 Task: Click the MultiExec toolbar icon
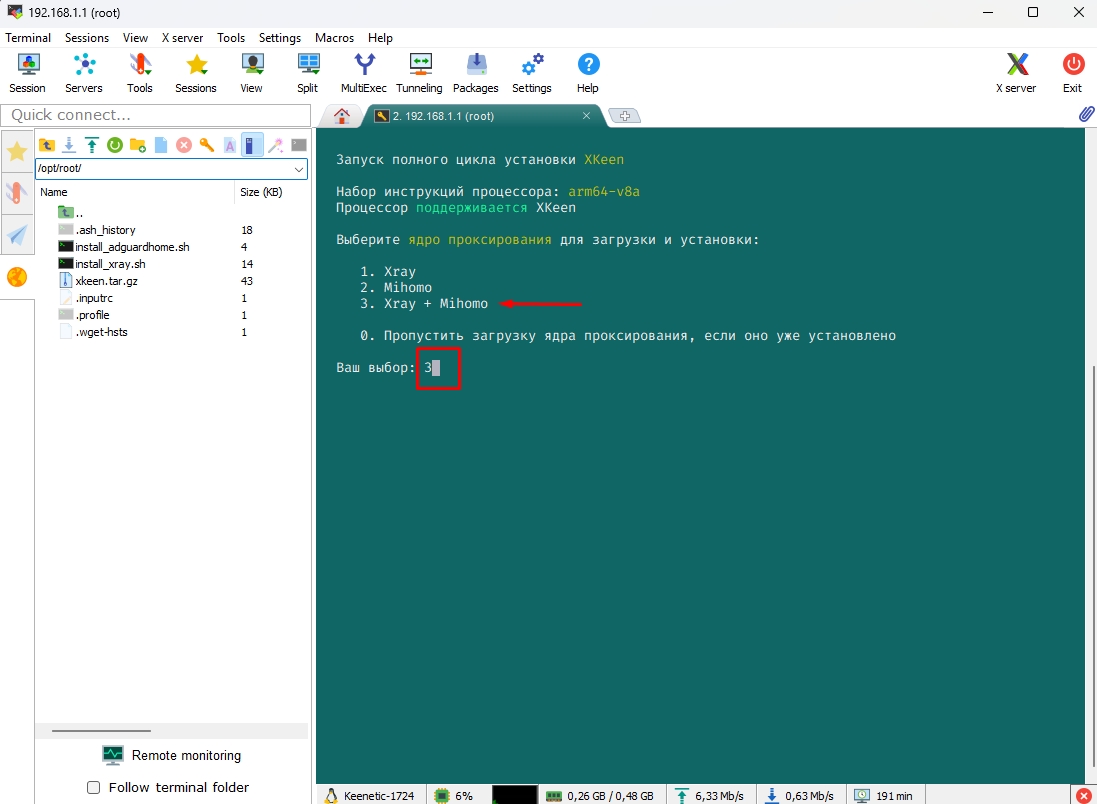[x=364, y=73]
